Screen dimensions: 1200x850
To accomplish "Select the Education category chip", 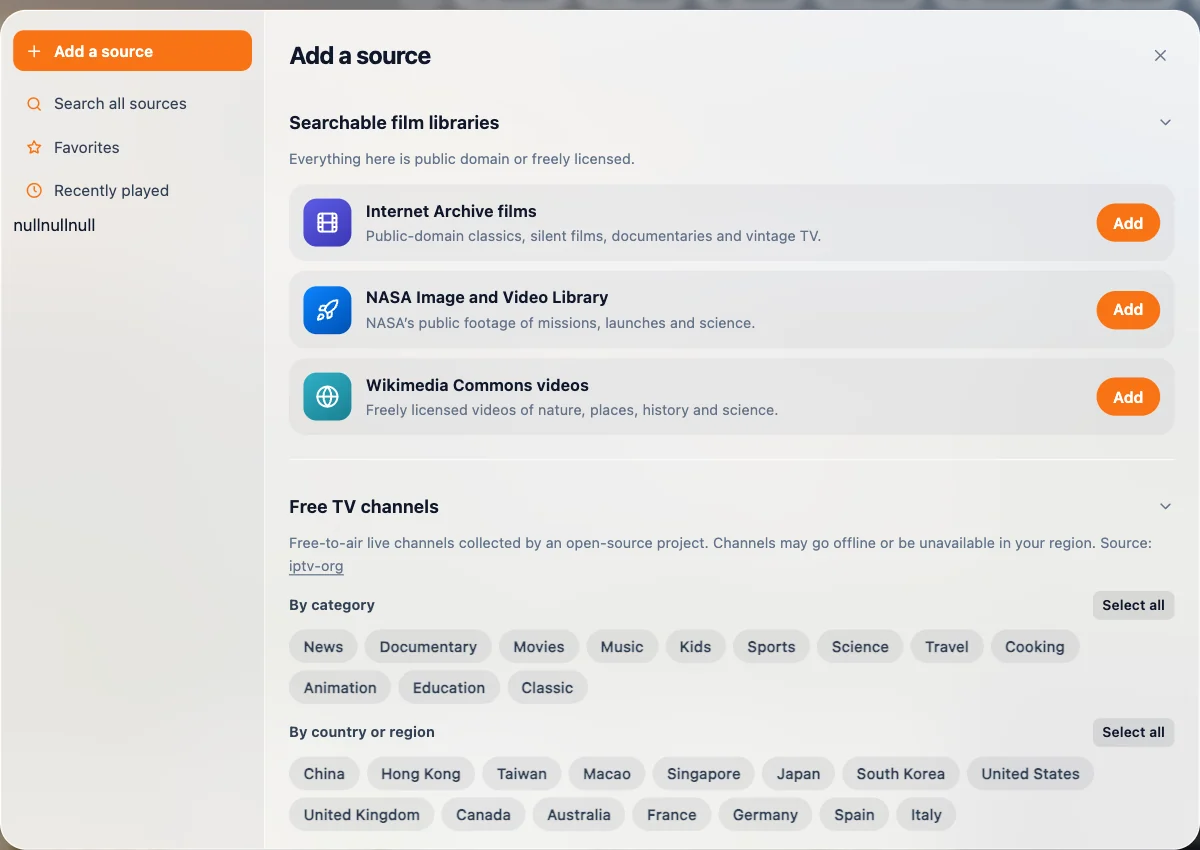I will click(449, 688).
